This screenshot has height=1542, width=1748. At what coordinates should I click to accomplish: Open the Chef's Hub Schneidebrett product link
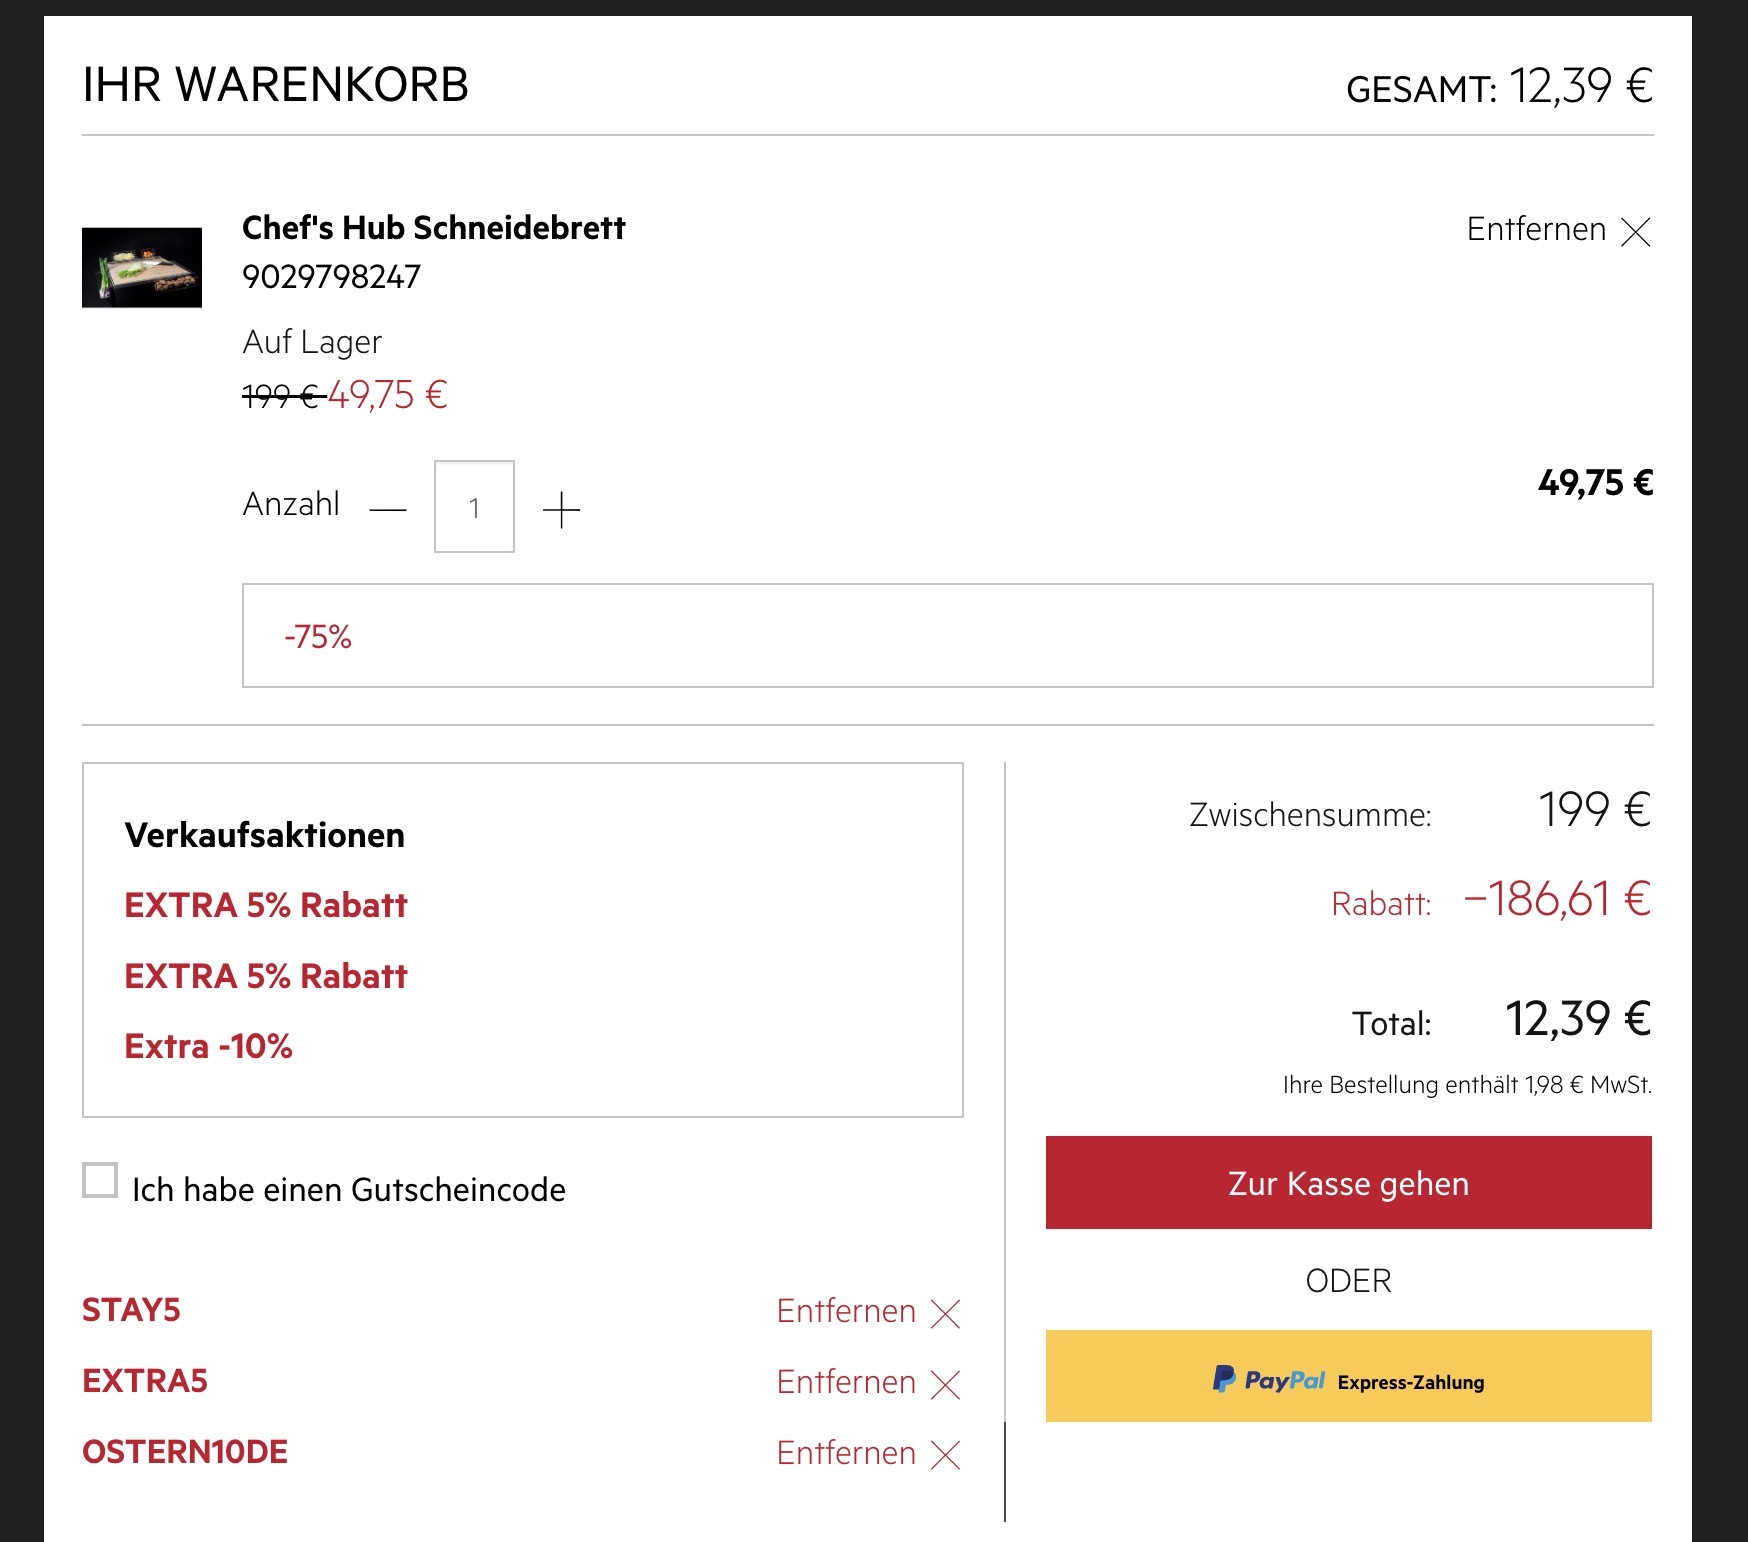(x=433, y=228)
